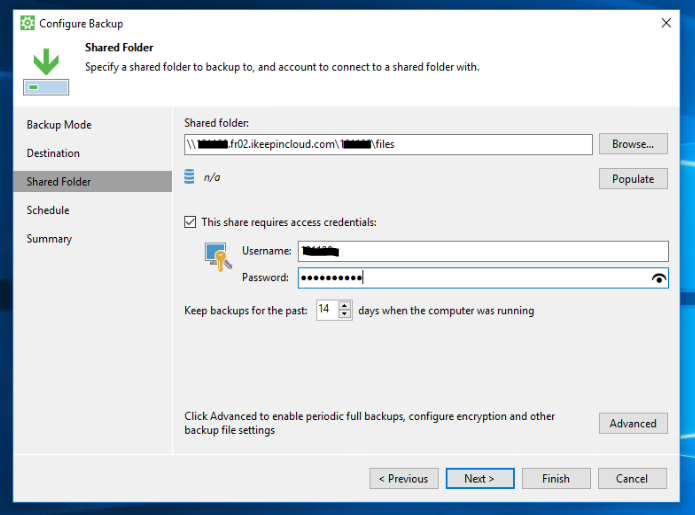The width and height of the screenshot is (695, 515).
Task: Click the 'Keep backups for the past:' label
Action: point(246,310)
